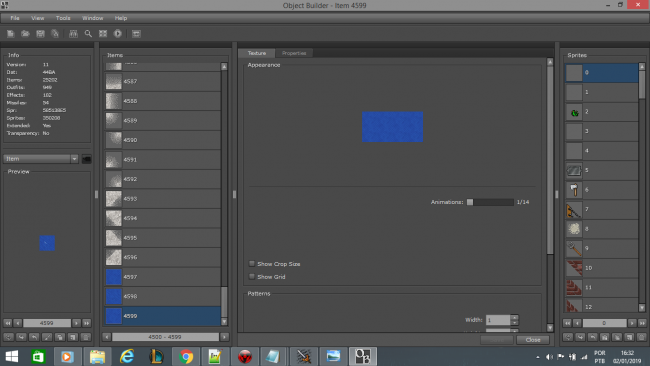The width and height of the screenshot is (650, 366).
Task: Select item 4598 in Items list
Action: pos(162,296)
